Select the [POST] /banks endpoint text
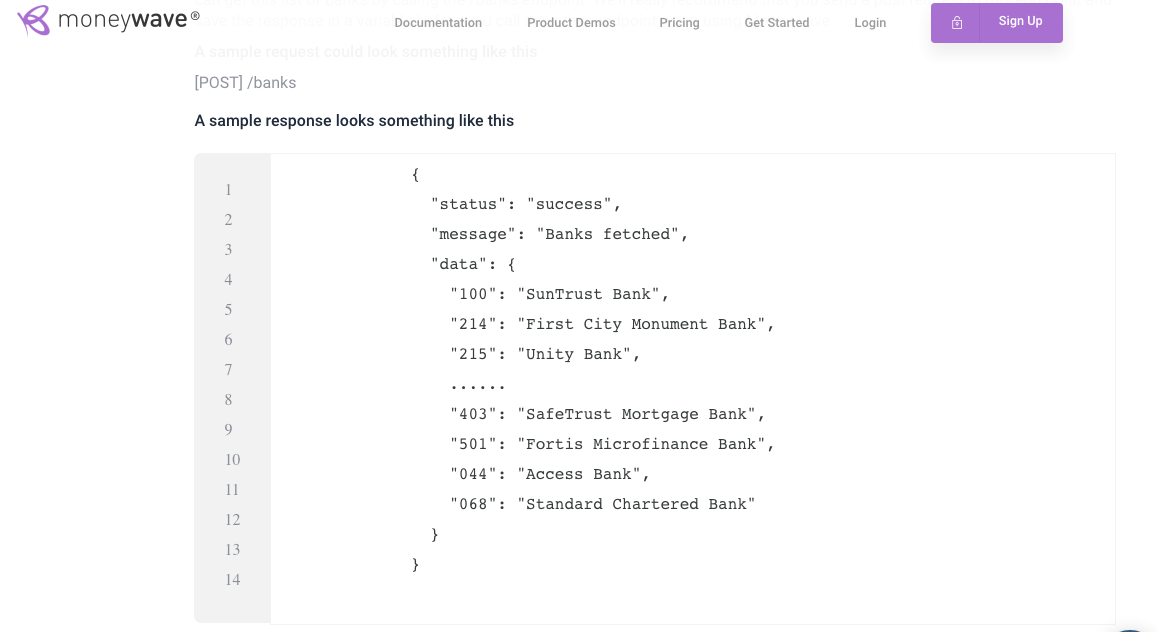Image resolution: width=1157 pixels, height=632 pixels. coord(245,83)
